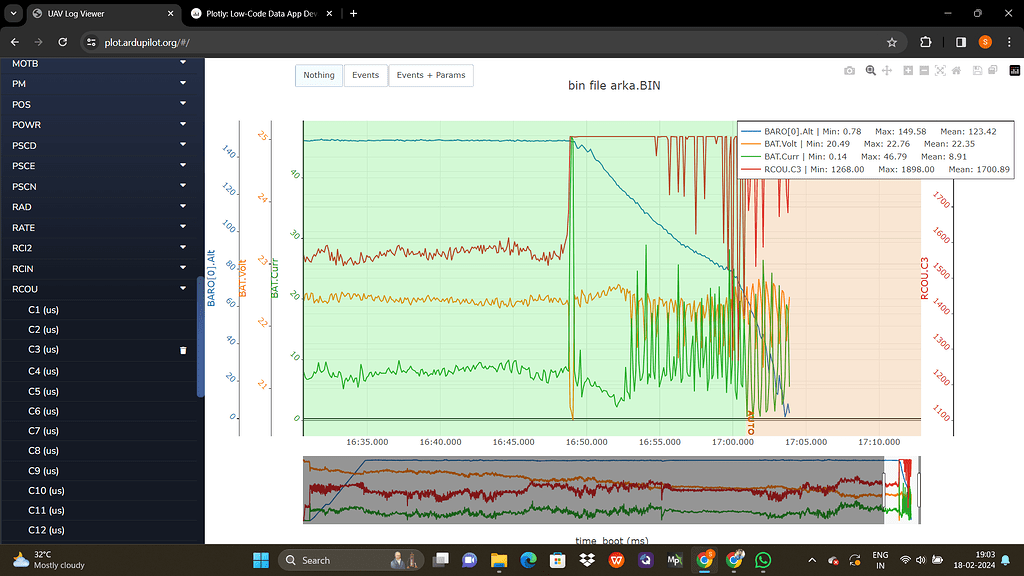Click the Zoom in plus icon
Image resolution: width=1024 pixels, height=576 pixels.
tap(908, 71)
